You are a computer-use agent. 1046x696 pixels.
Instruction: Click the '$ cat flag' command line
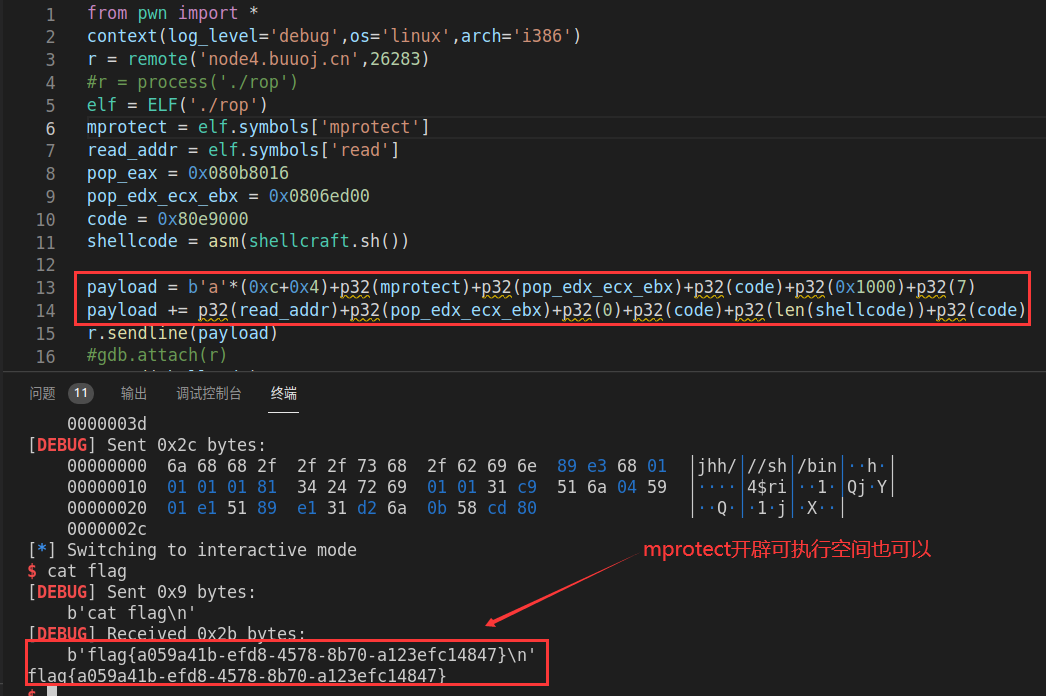click(x=77, y=572)
